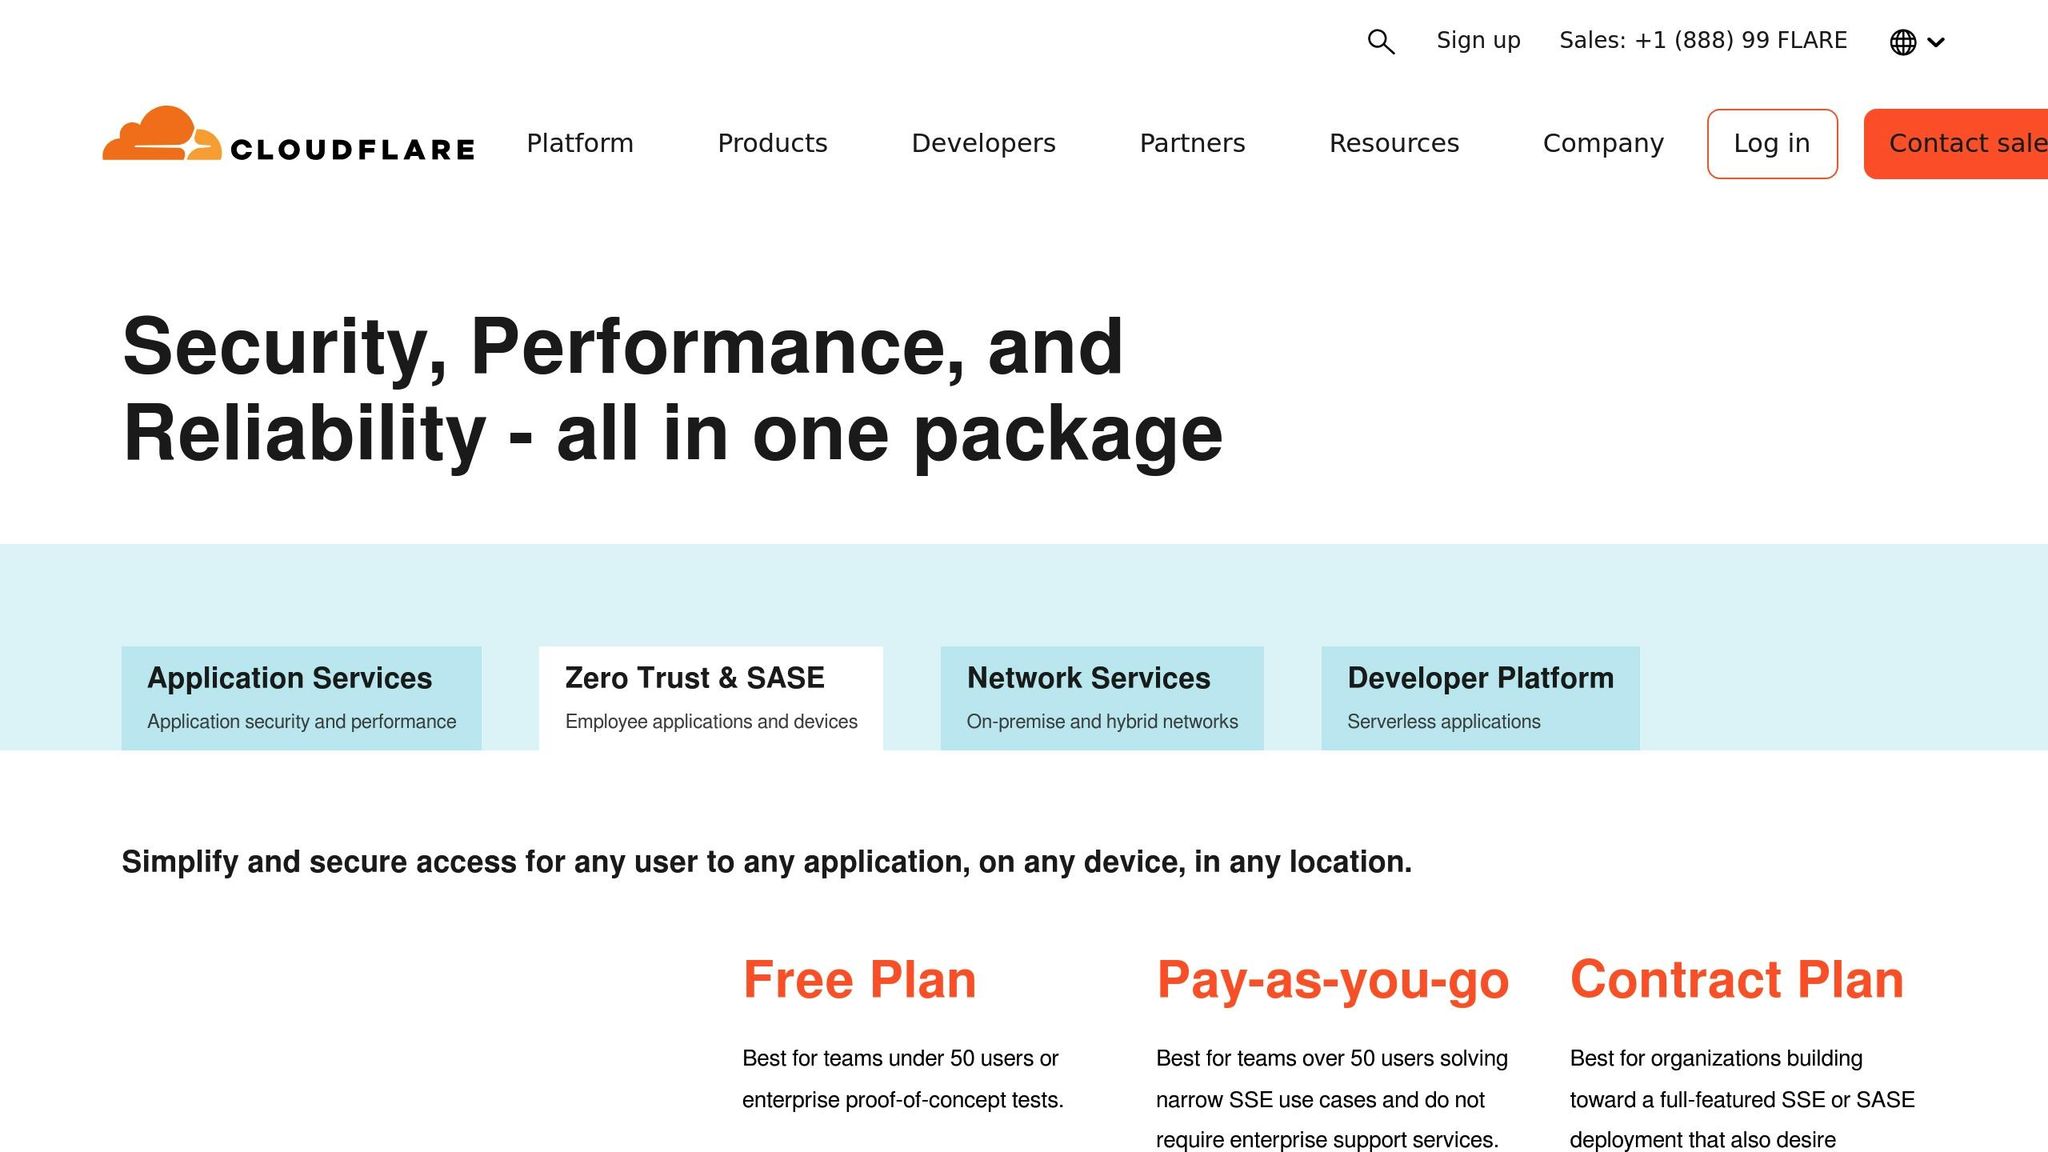Click the globe language selector icon
This screenshot has width=2048, height=1152.
(x=1904, y=41)
